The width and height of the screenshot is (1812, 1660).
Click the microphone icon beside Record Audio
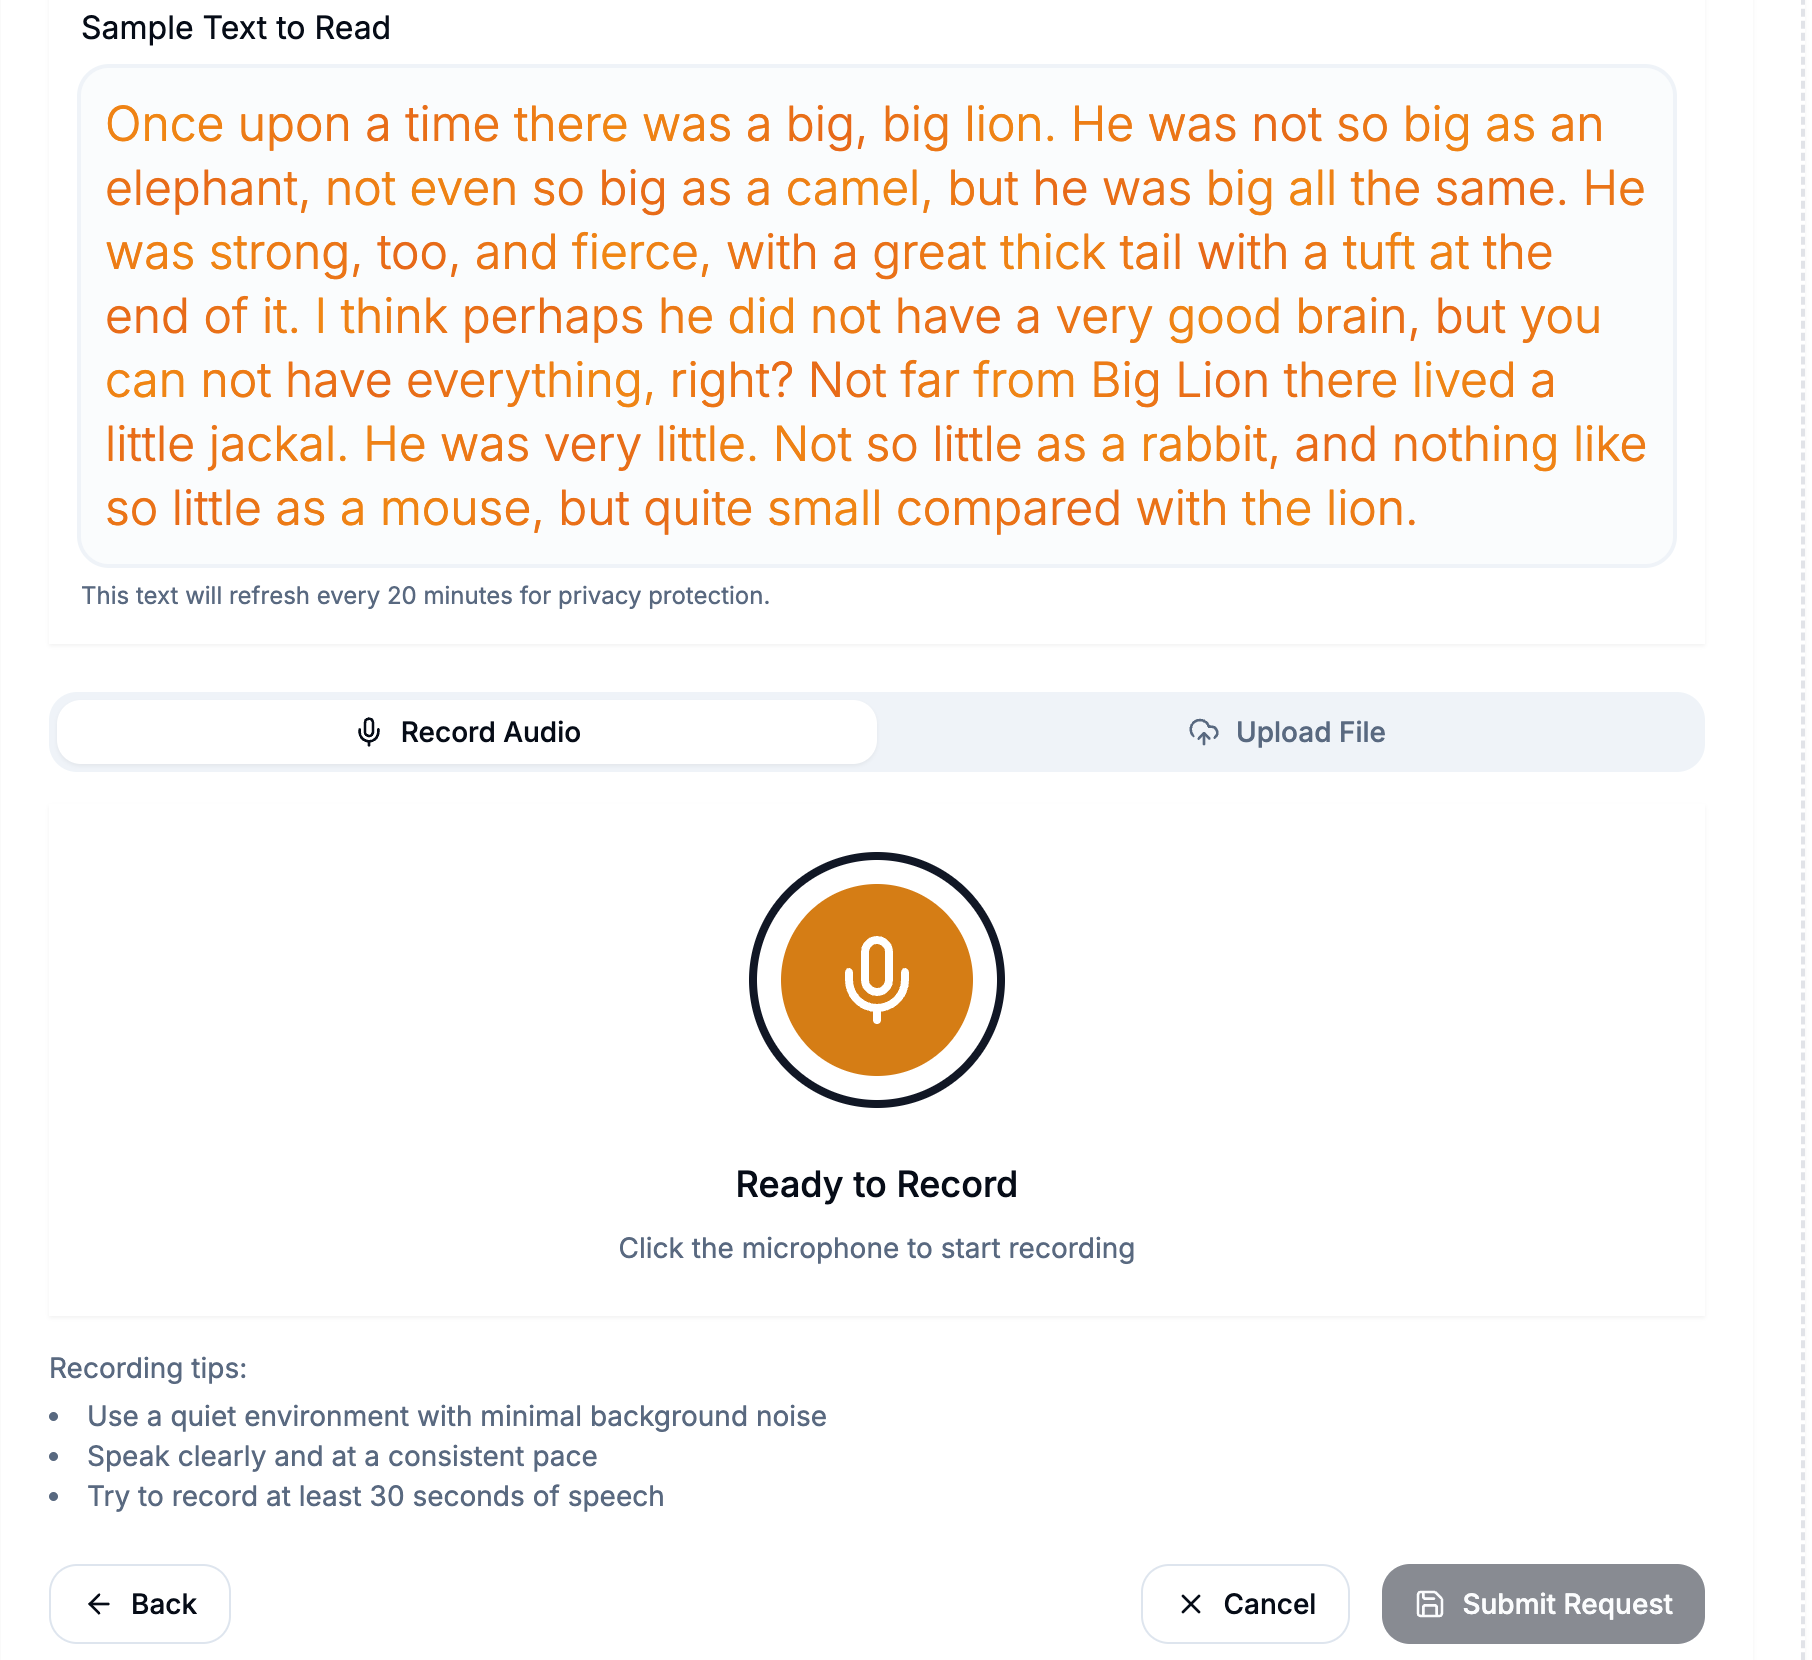tap(369, 732)
